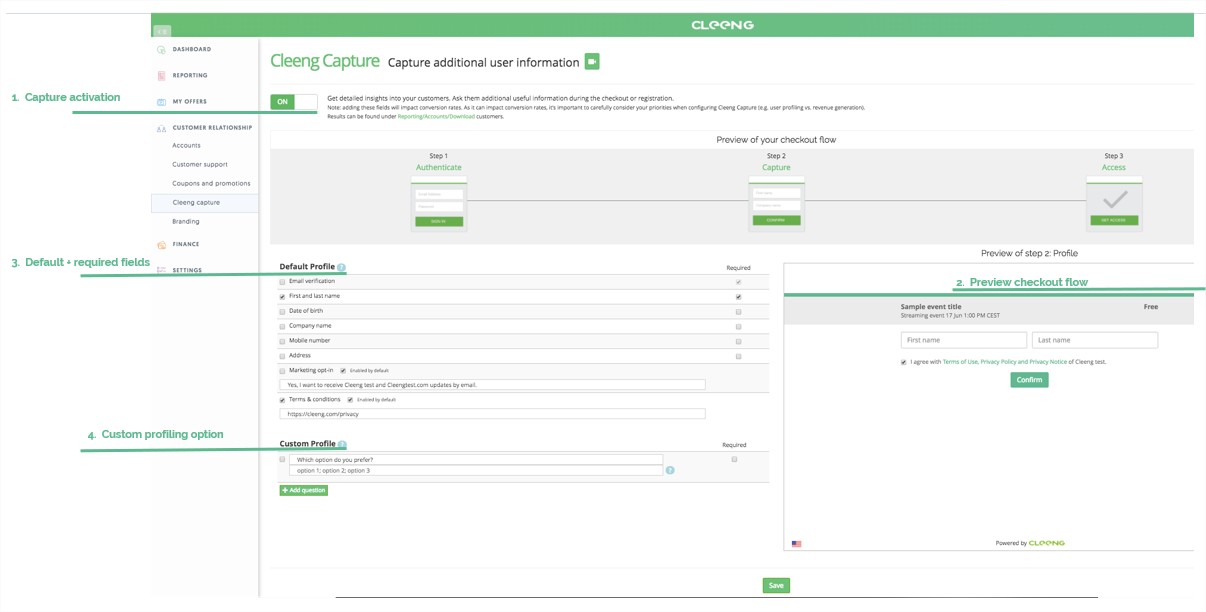Open the Privacy Policy link in preview
This screenshot has height=612, width=1206.
(998, 362)
